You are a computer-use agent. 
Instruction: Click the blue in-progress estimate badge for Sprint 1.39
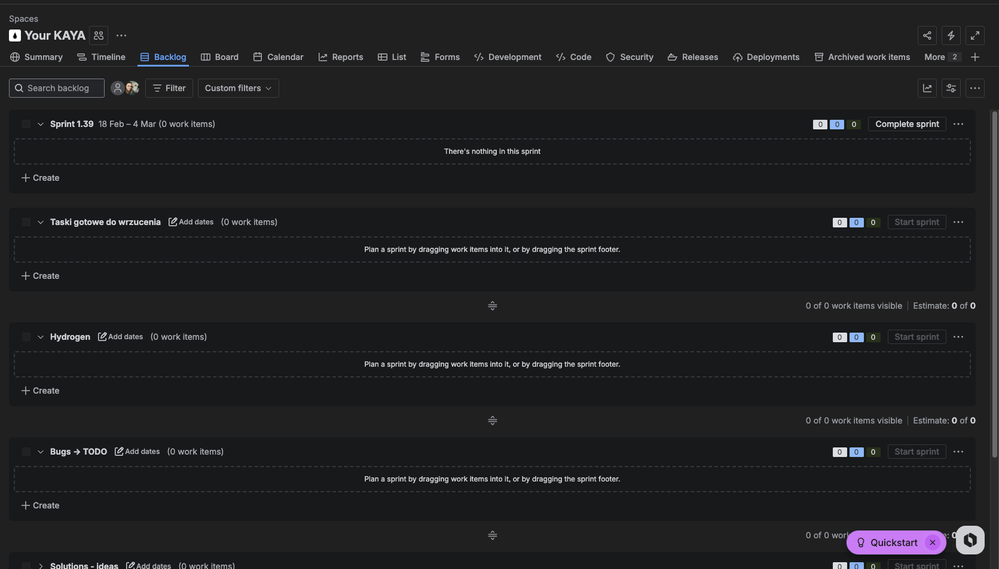pyautogui.click(x=837, y=124)
